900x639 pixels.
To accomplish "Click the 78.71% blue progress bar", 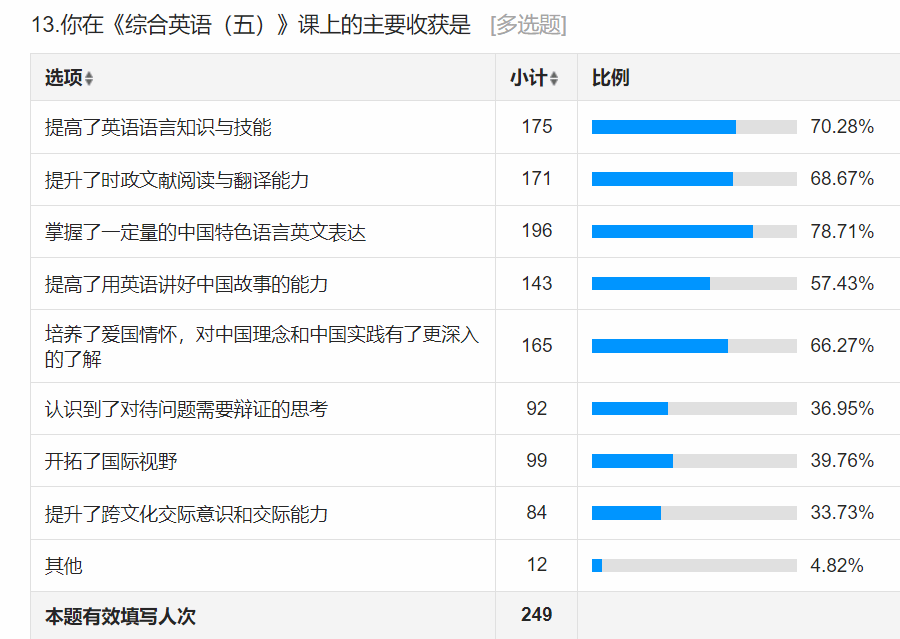I will point(672,232).
